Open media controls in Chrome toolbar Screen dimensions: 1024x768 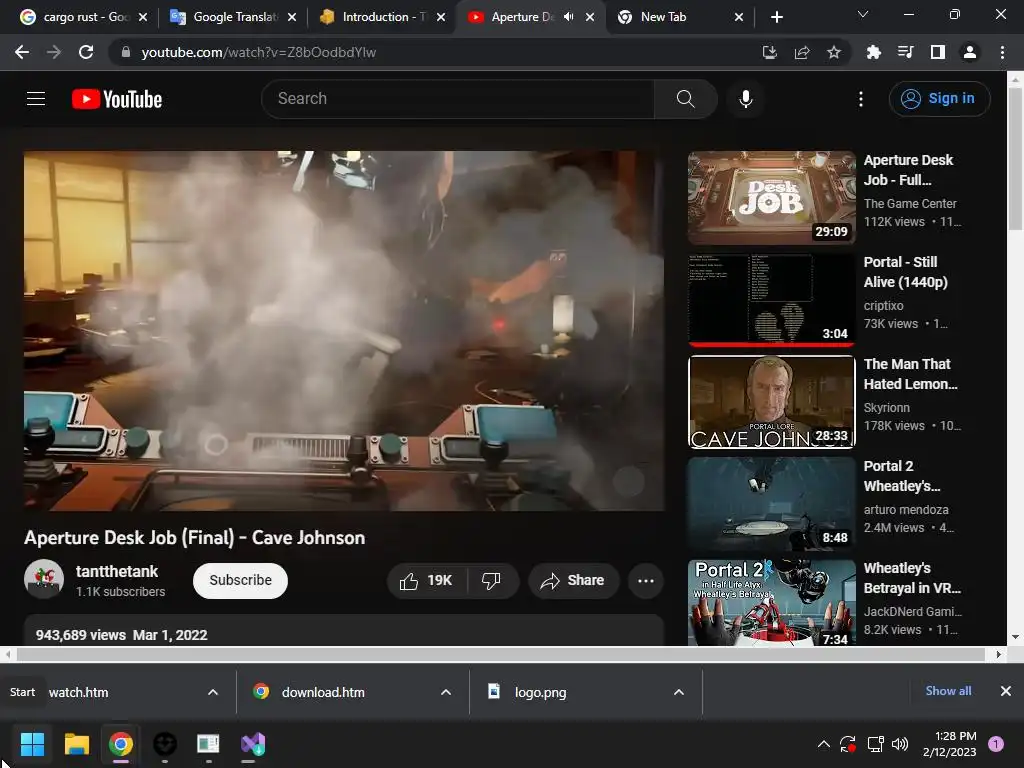click(906, 52)
